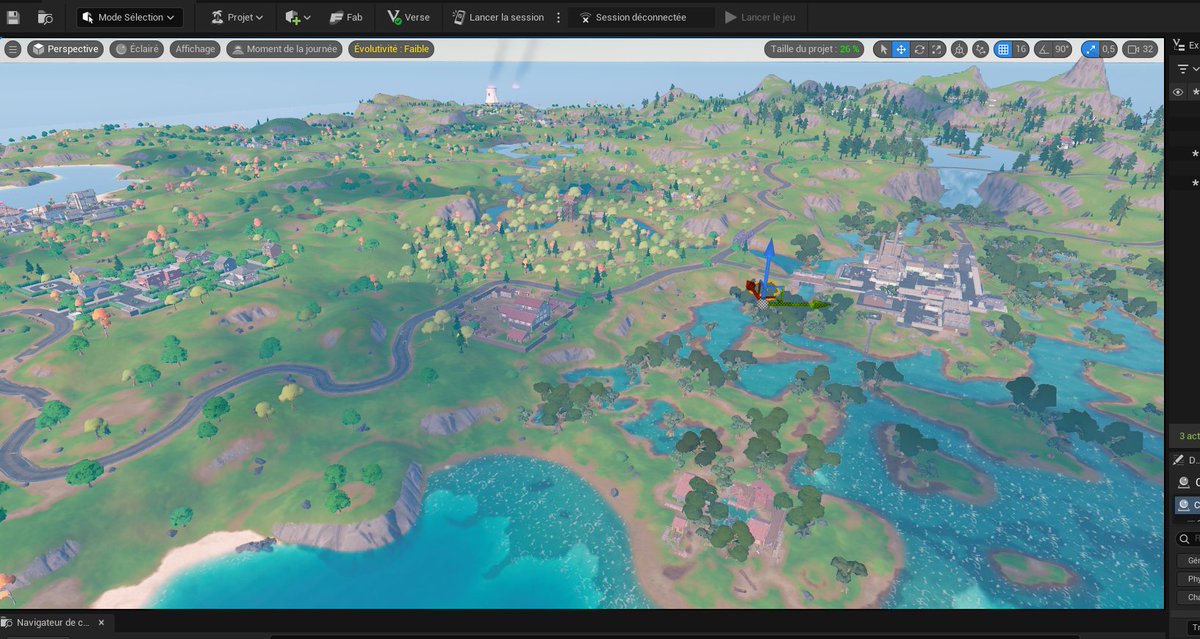This screenshot has height=639, width=1200.
Task: Select the scale tool
Action: click(x=937, y=49)
